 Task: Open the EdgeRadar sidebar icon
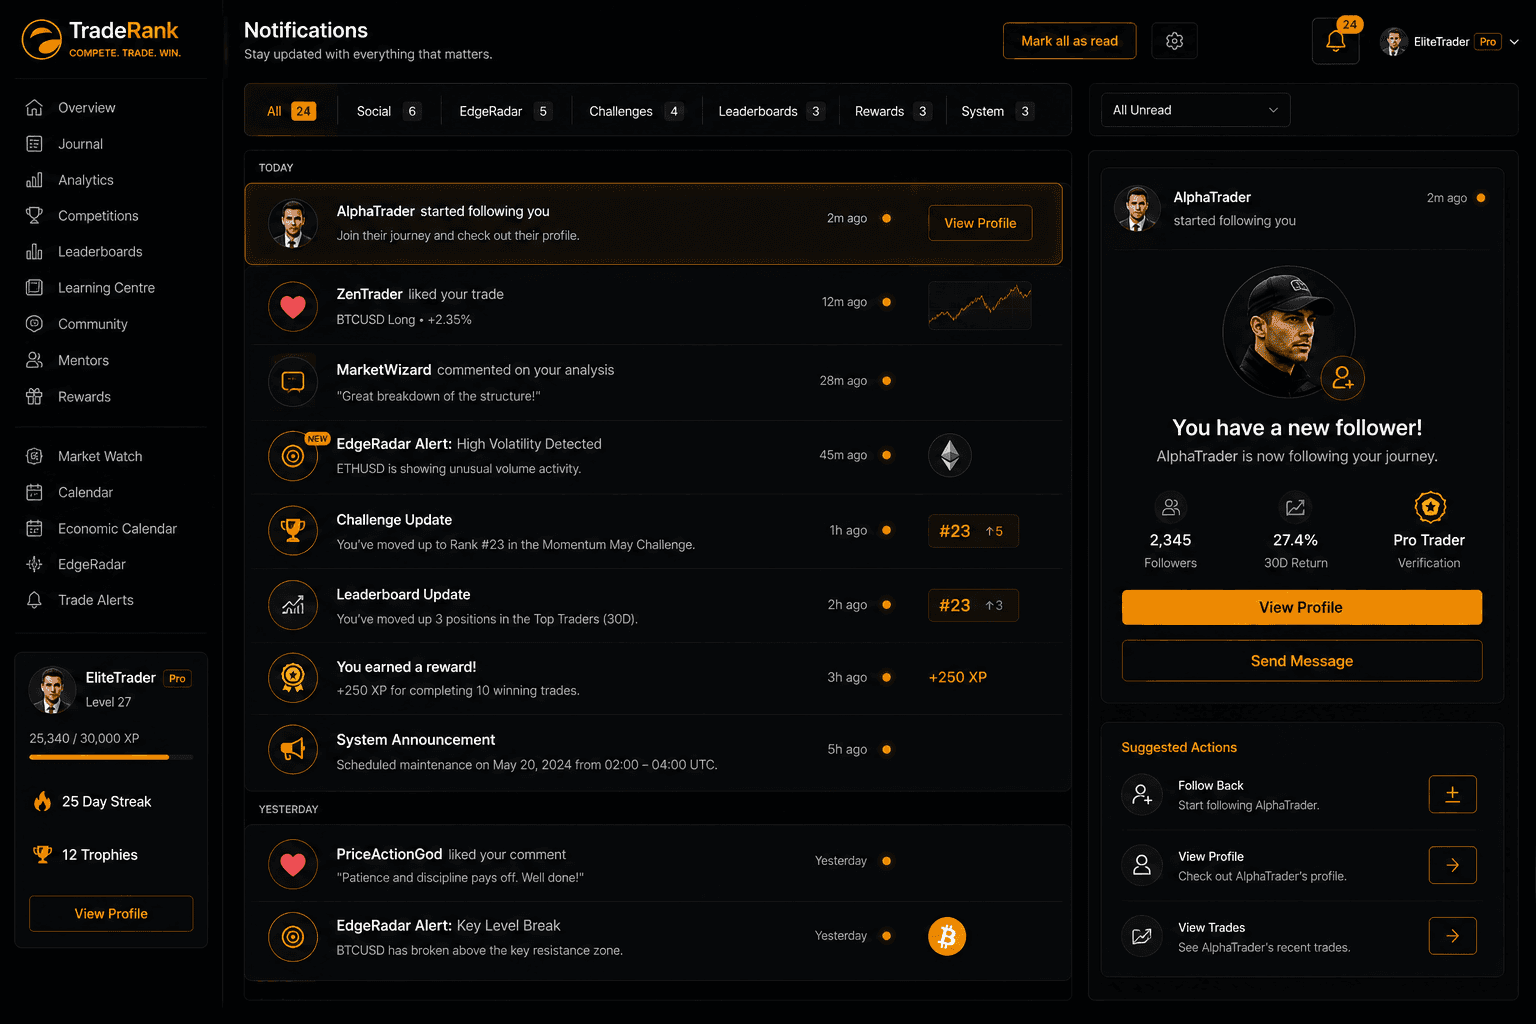pos(34,564)
